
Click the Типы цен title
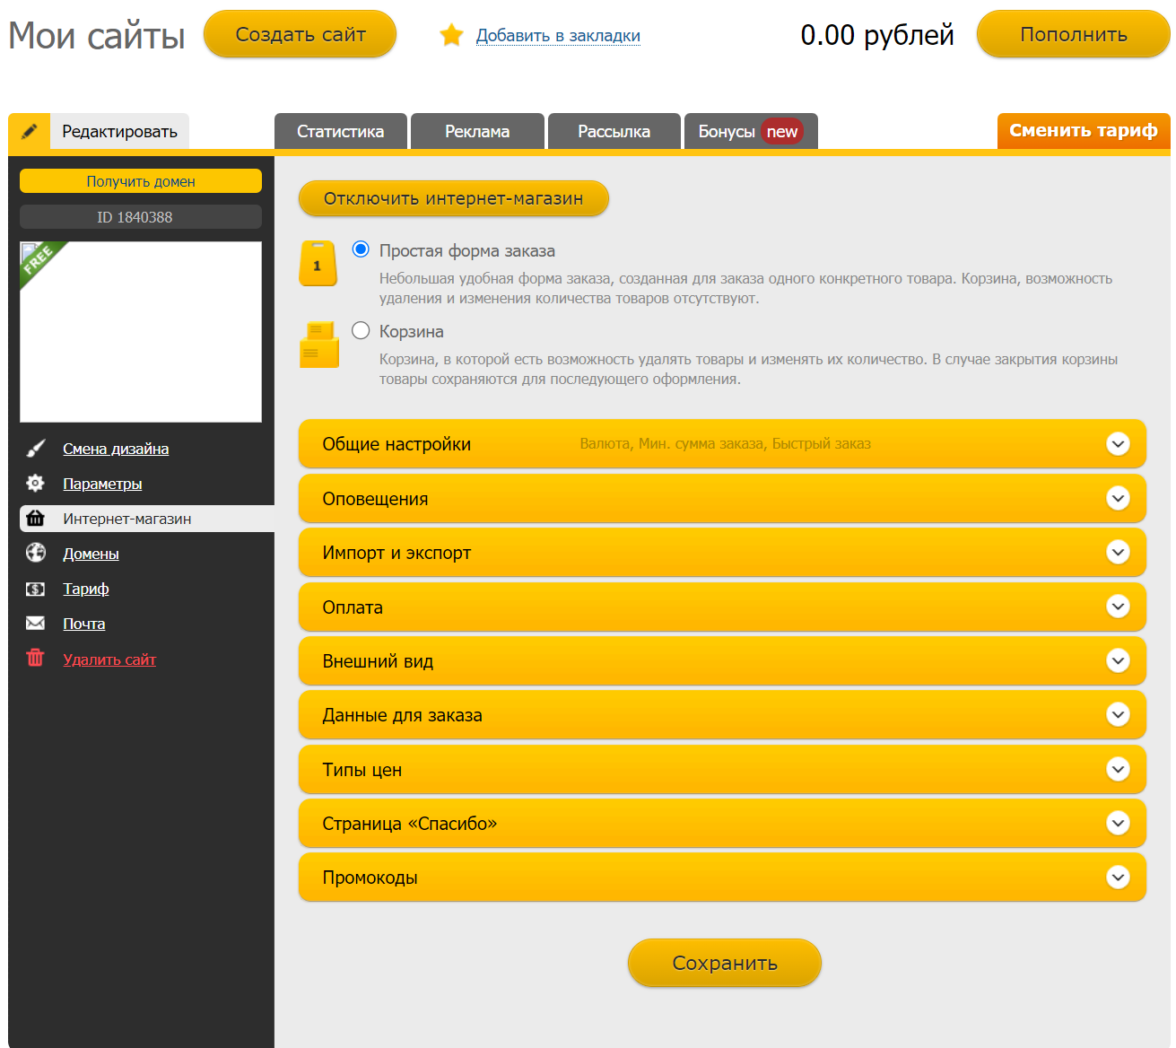[x=362, y=770]
